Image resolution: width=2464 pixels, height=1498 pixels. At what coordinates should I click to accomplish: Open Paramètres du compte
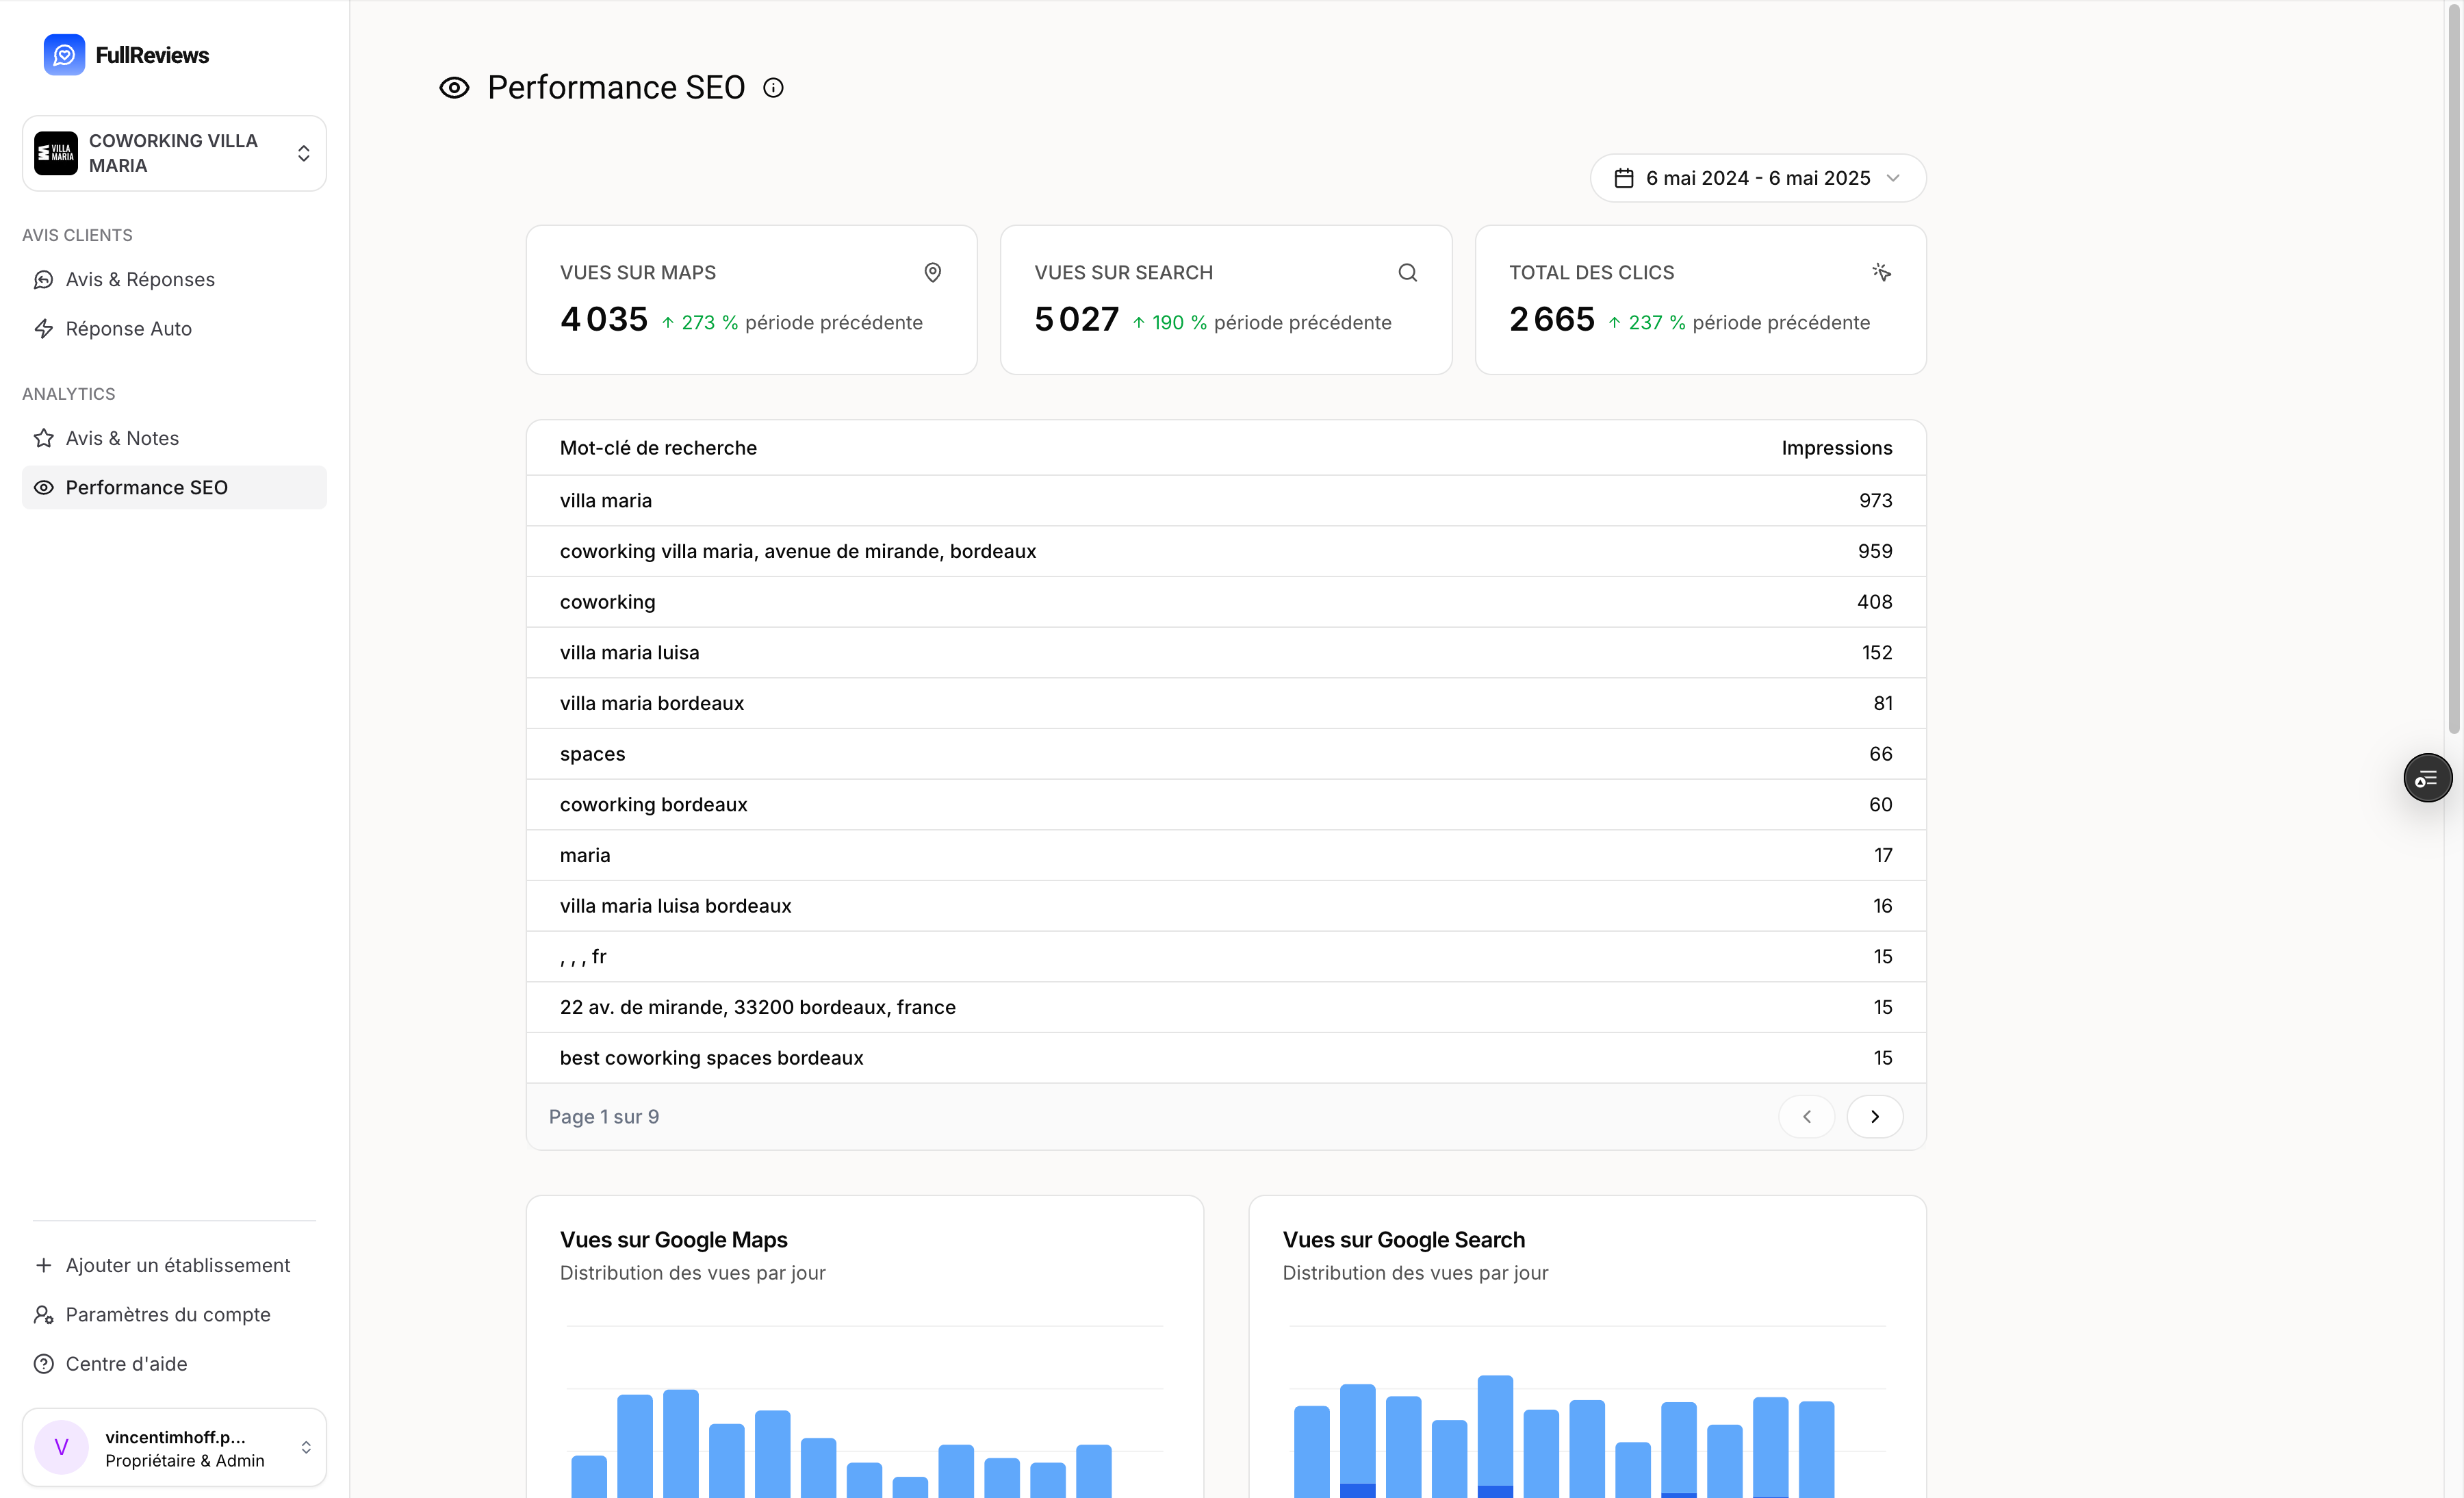click(174, 1314)
